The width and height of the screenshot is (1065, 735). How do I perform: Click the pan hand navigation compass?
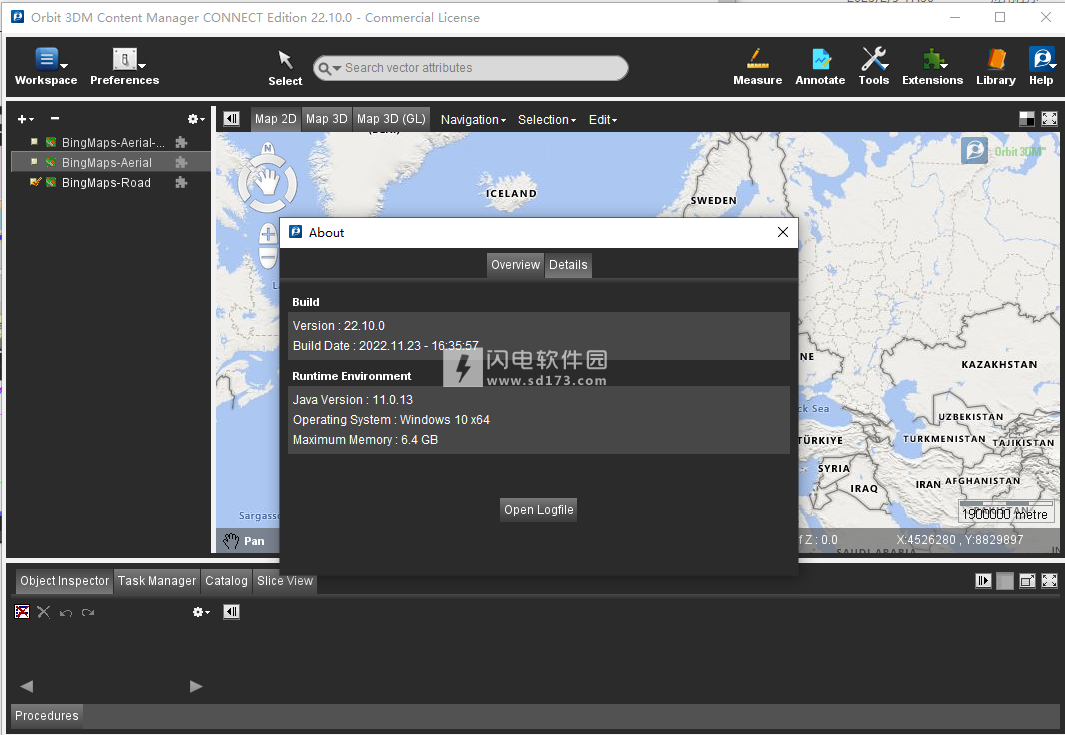268,183
